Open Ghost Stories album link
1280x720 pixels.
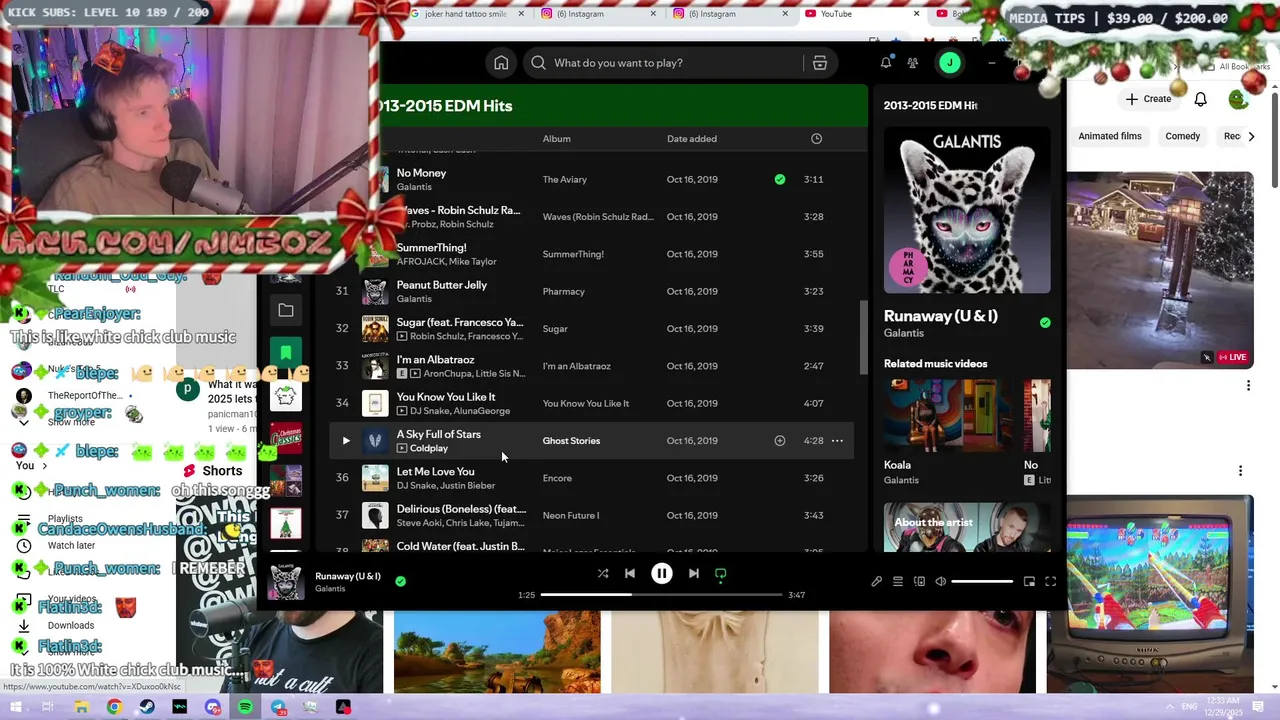tap(571, 441)
